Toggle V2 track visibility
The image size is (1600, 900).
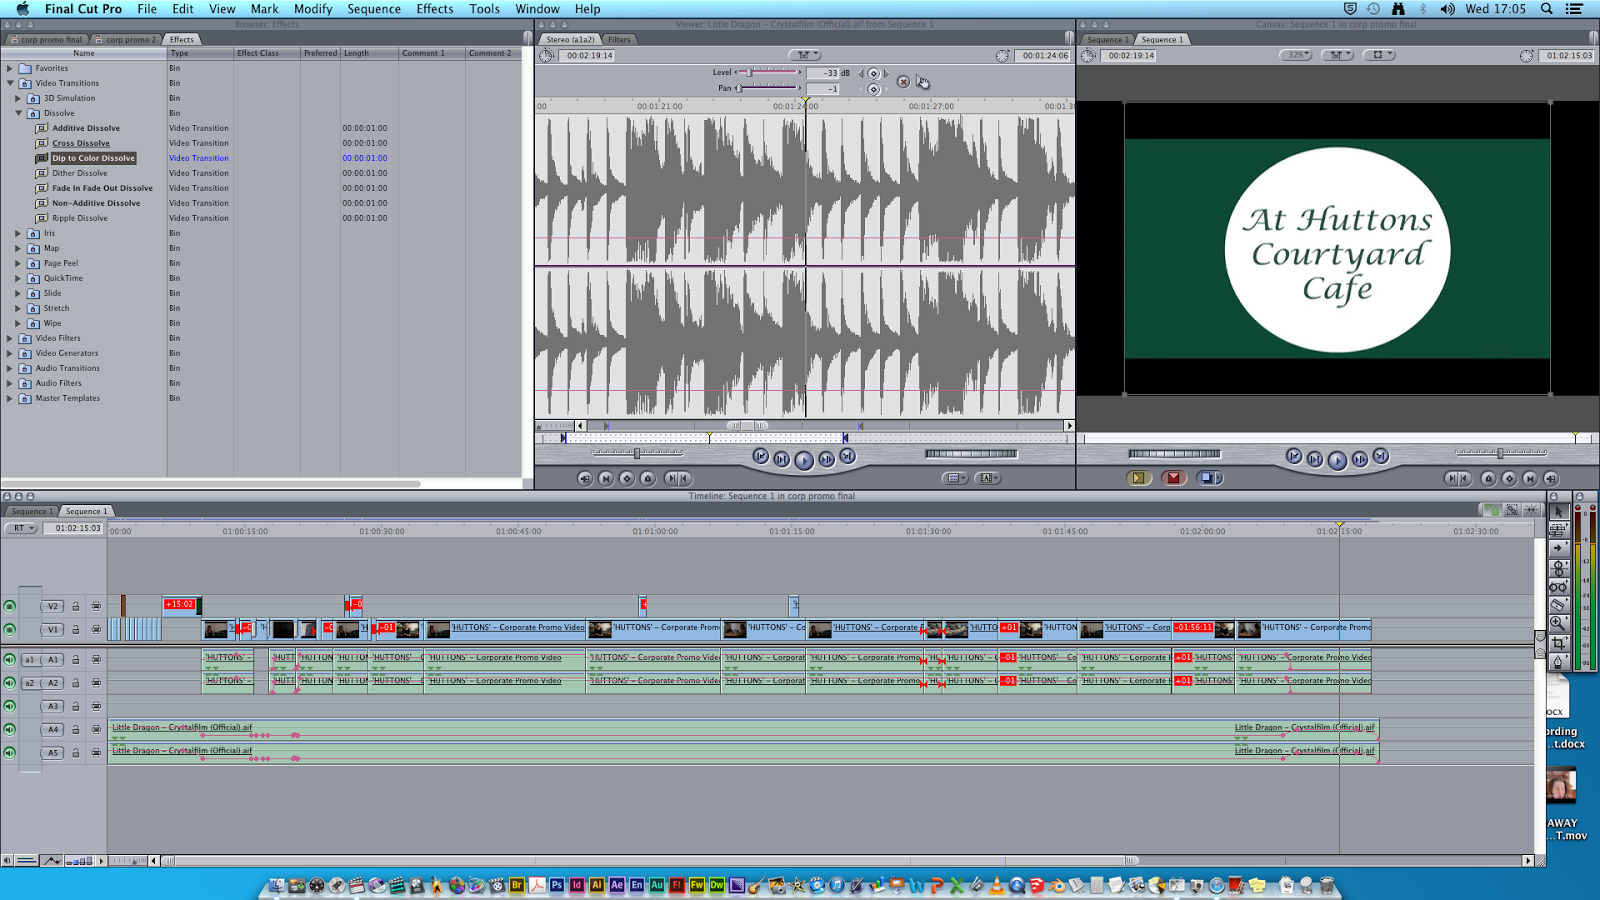(x=10, y=606)
